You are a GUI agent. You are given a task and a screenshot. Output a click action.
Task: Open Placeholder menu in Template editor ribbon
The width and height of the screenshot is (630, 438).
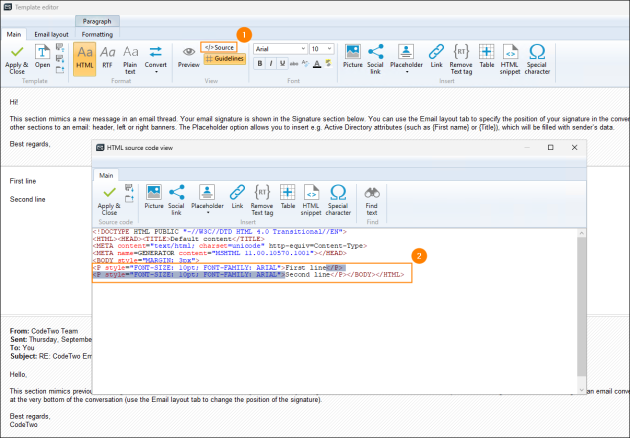406,59
